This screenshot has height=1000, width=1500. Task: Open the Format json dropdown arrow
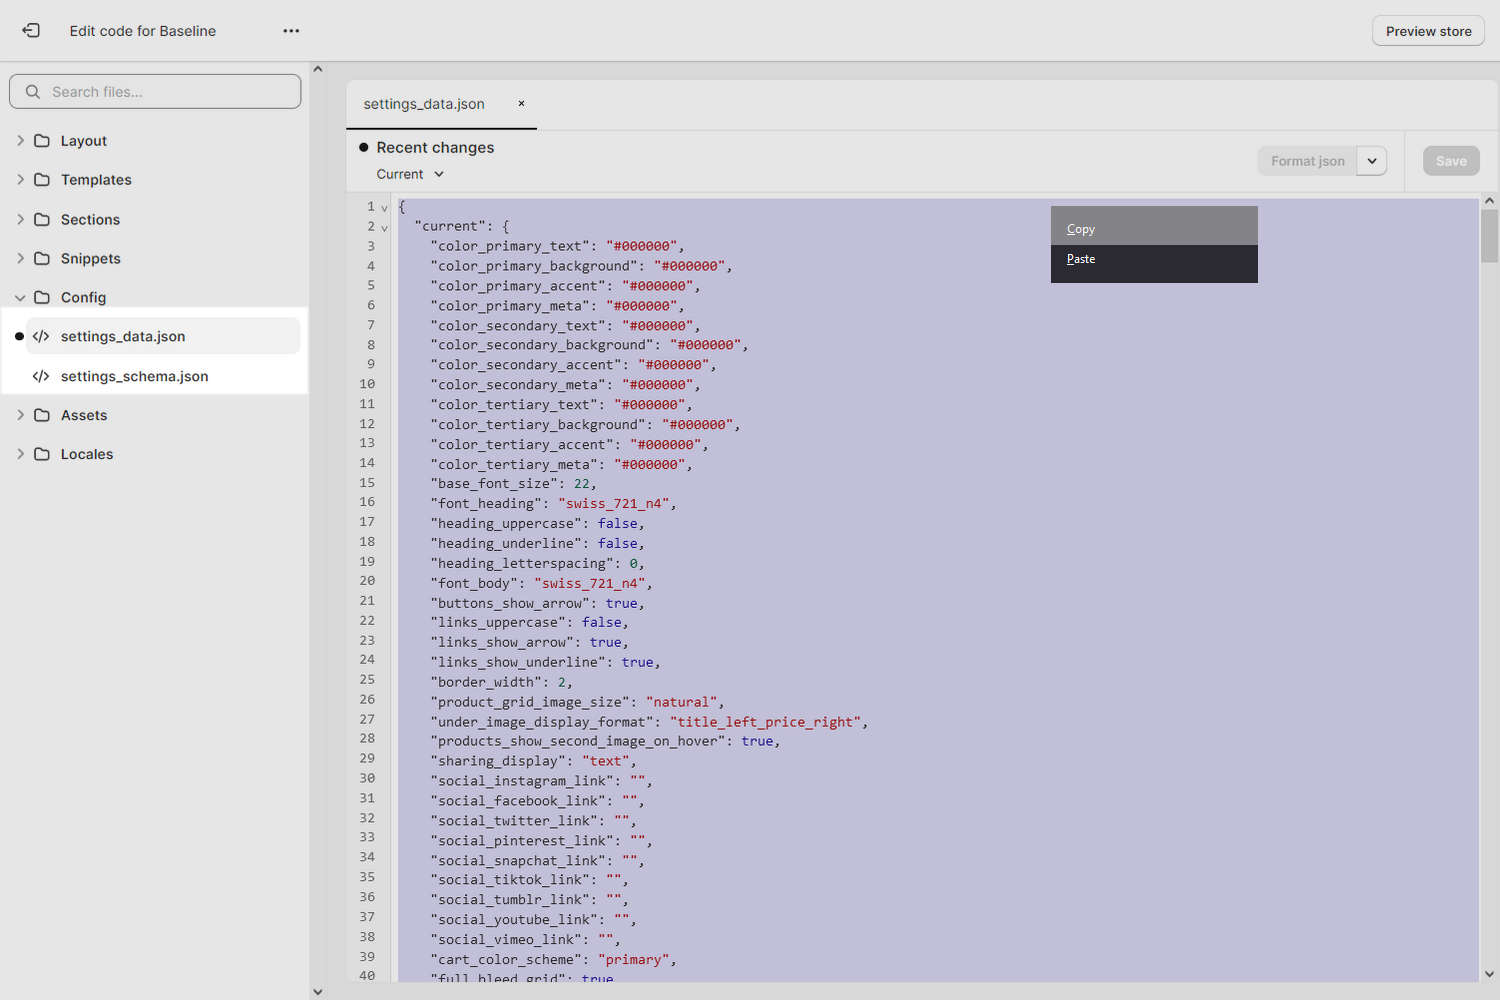tap(1371, 160)
